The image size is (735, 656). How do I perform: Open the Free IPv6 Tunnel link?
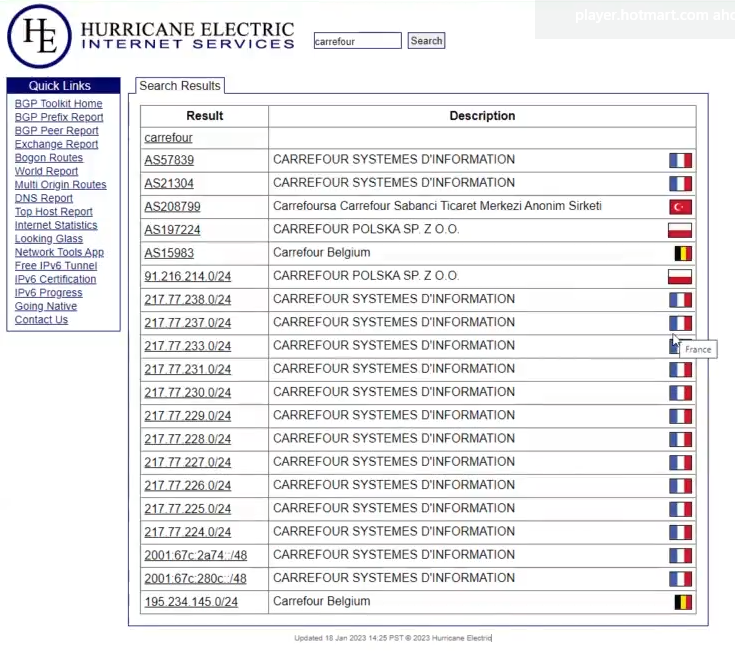[x=56, y=265]
